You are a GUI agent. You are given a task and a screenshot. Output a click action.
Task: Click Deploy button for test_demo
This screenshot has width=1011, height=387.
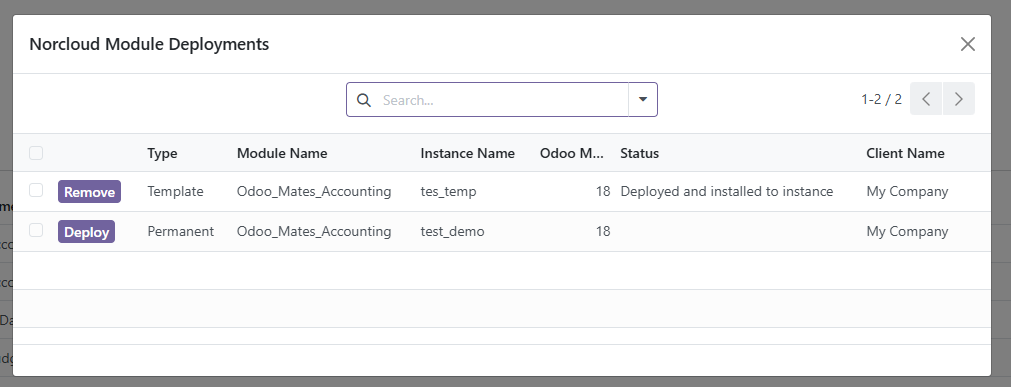click(x=86, y=232)
